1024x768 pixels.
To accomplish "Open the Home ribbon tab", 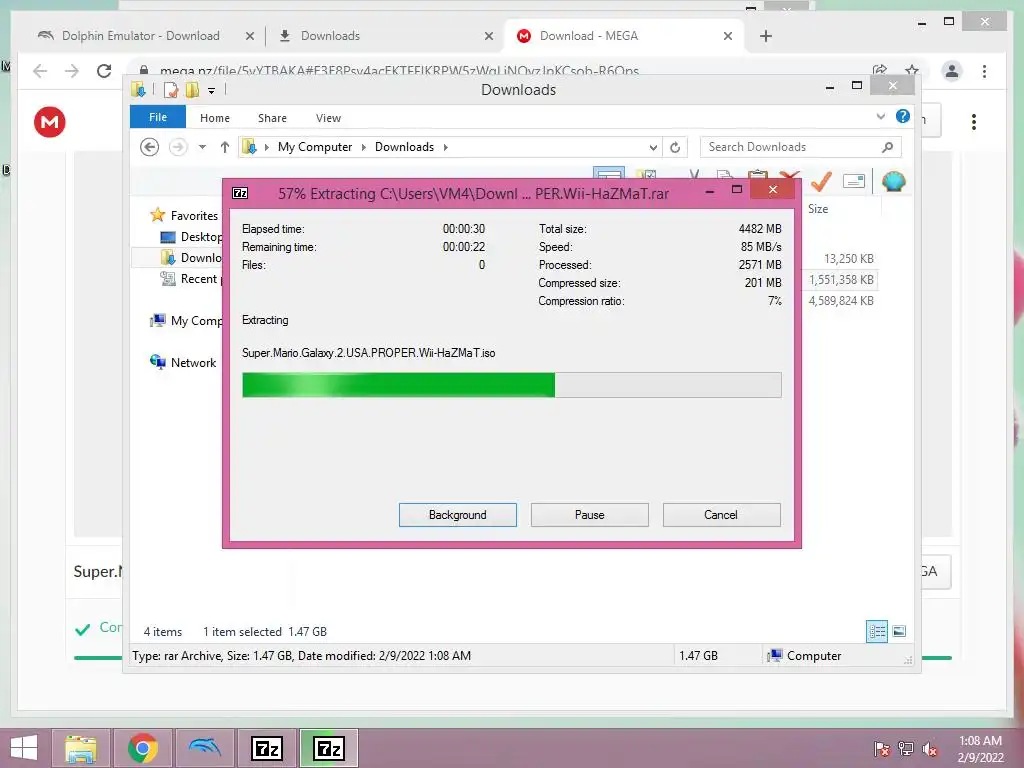I will (x=214, y=118).
